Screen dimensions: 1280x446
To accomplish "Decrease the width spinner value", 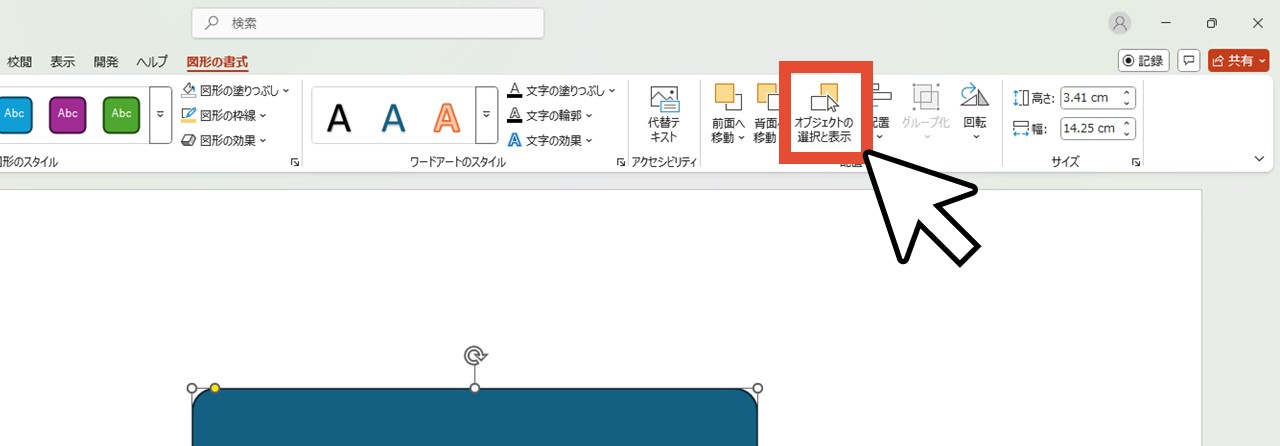I will [1128, 134].
